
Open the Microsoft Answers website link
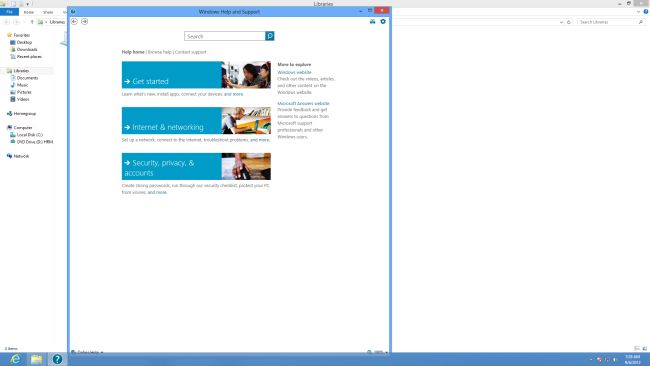coord(303,103)
